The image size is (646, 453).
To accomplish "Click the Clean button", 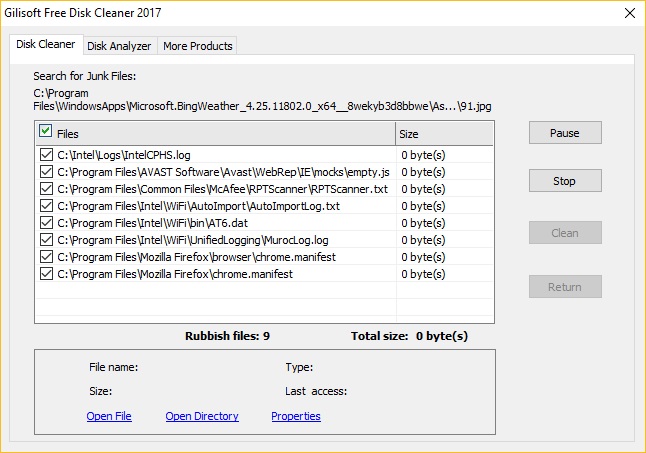I will [565, 233].
